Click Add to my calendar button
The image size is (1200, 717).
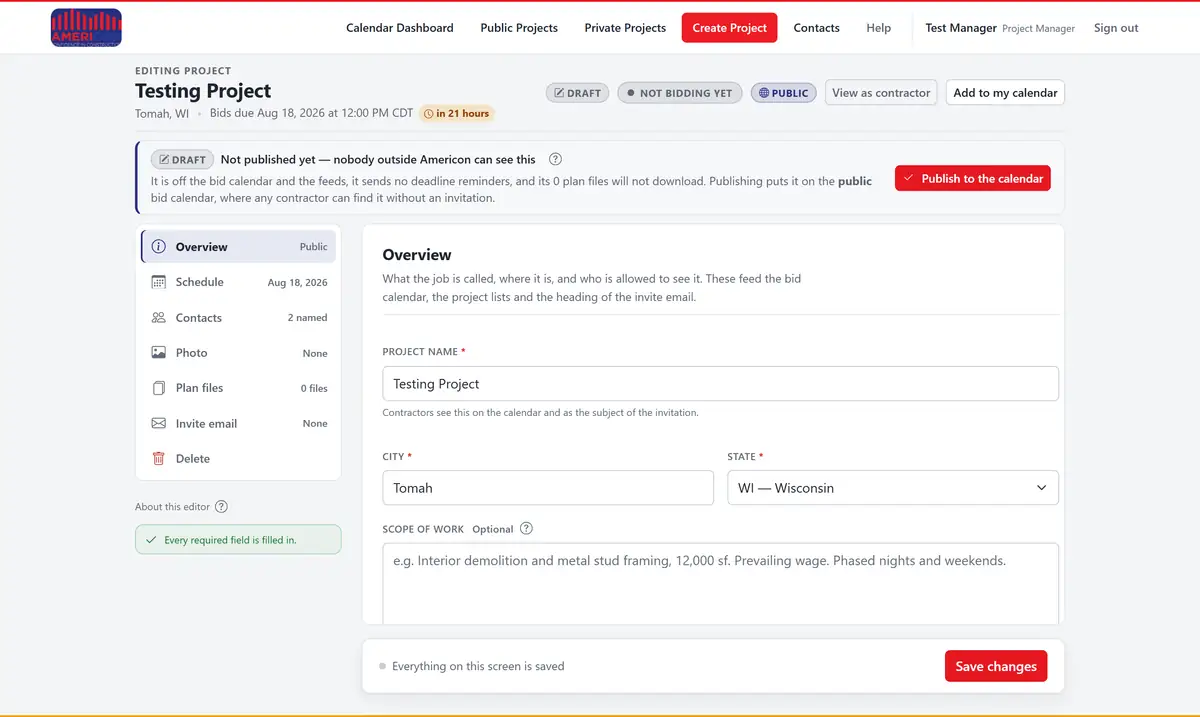pyautogui.click(x=1005, y=93)
